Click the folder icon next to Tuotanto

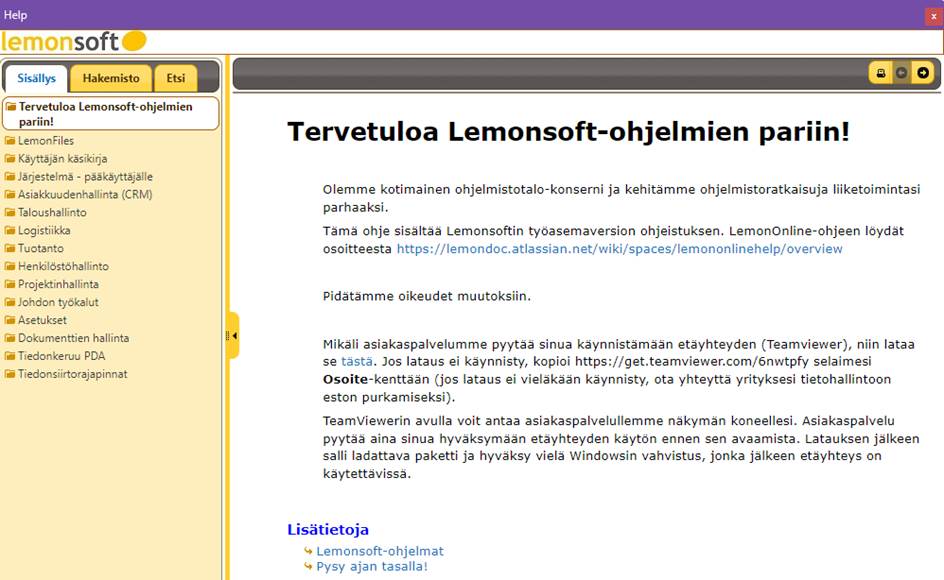(10, 248)
